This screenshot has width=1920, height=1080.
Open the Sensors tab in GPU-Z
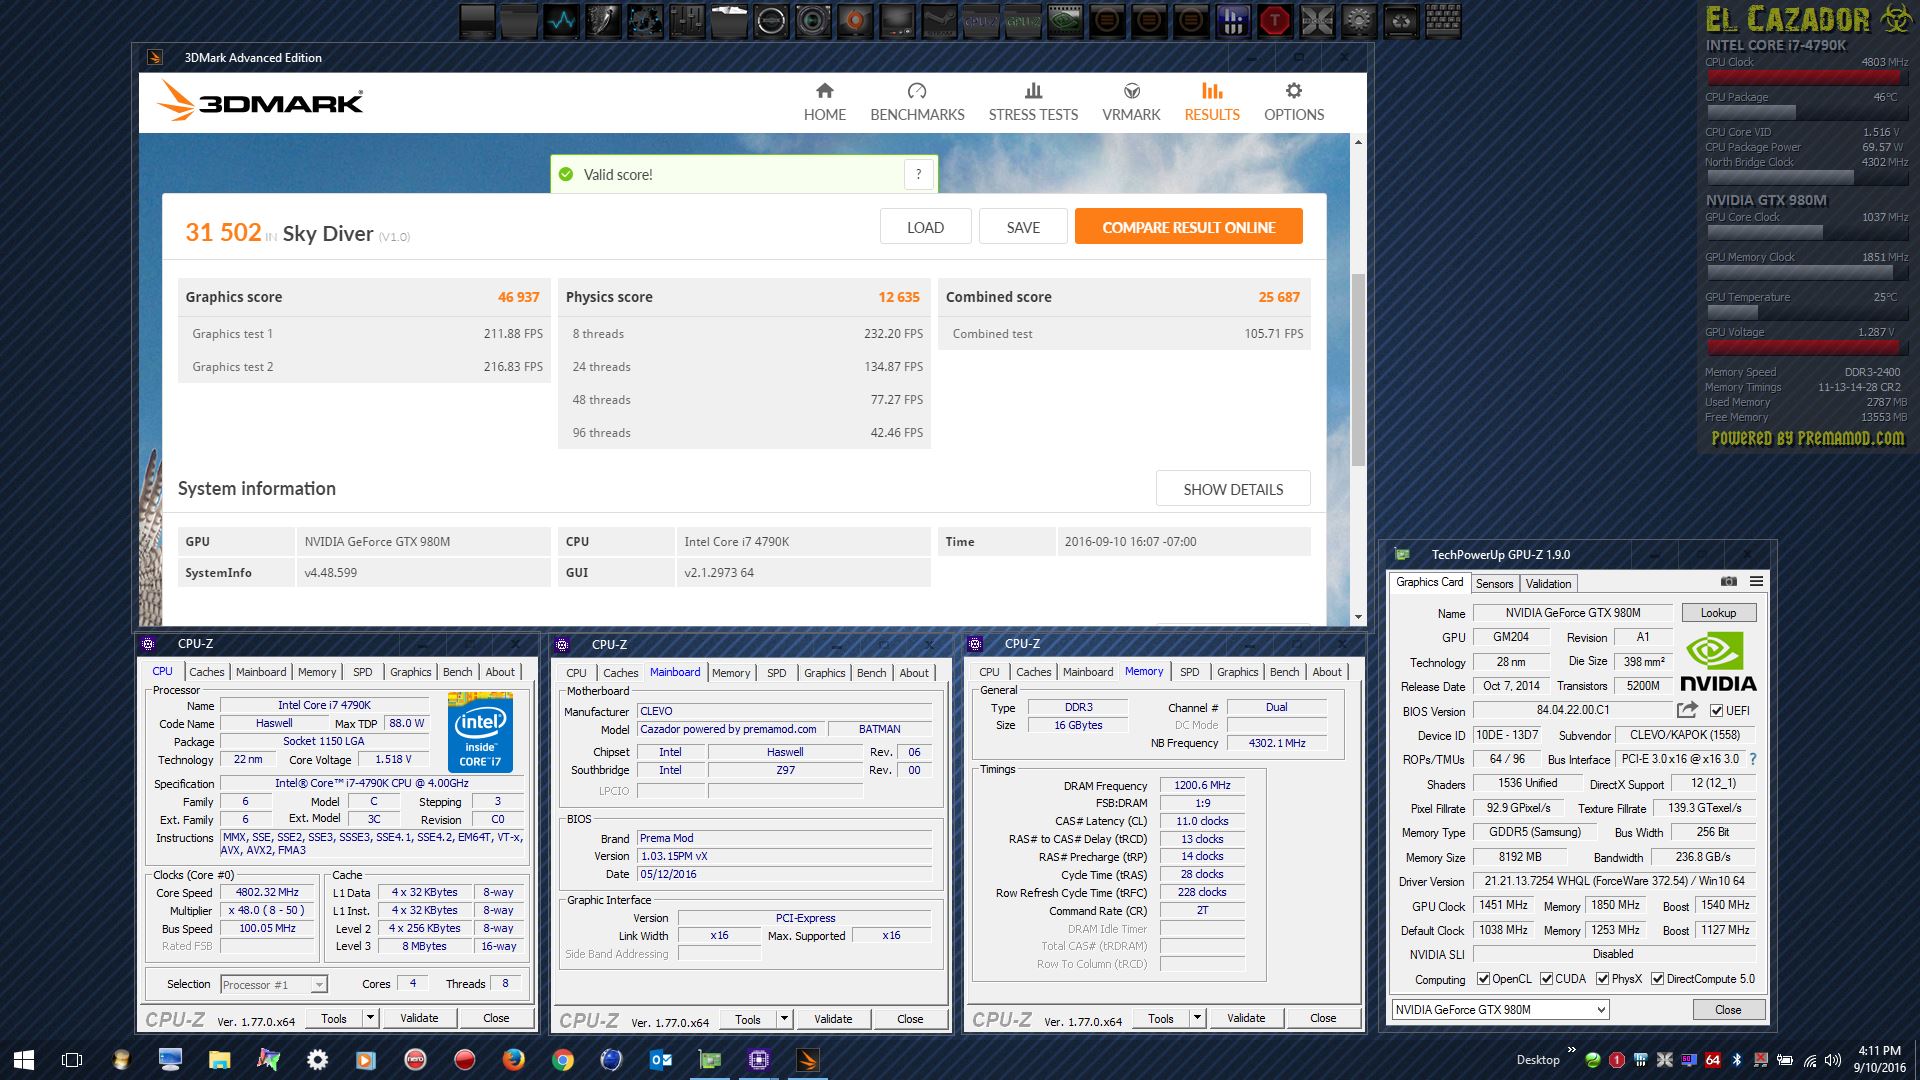(1494, 584)
